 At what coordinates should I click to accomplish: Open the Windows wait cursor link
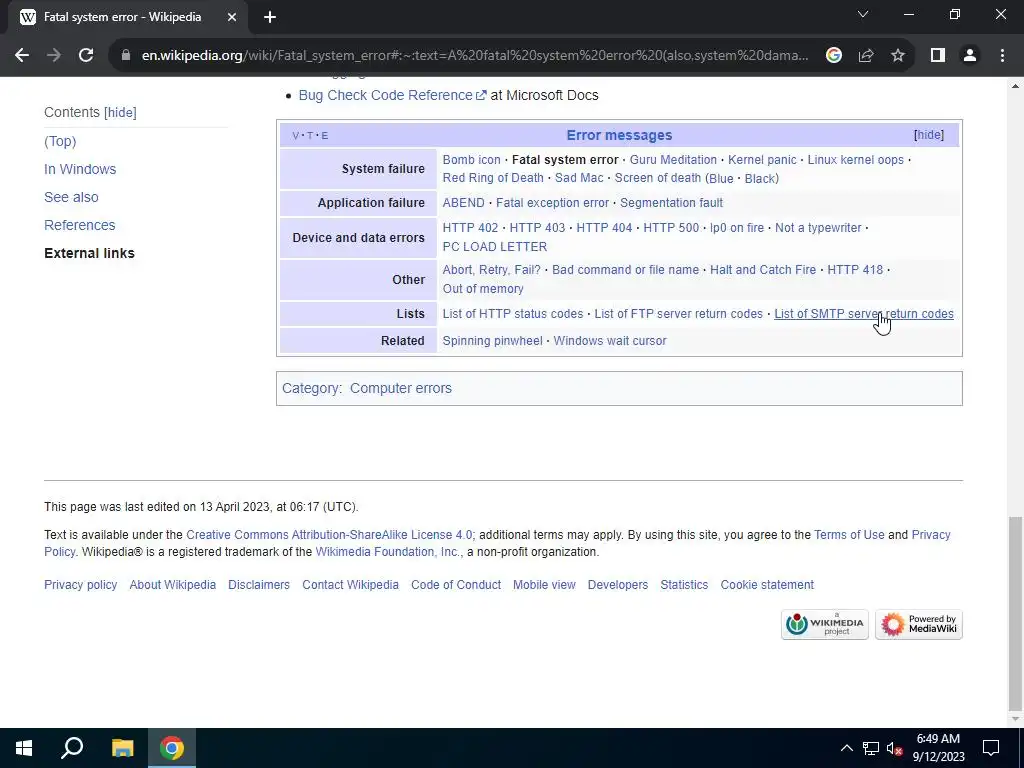pos(610,341)
